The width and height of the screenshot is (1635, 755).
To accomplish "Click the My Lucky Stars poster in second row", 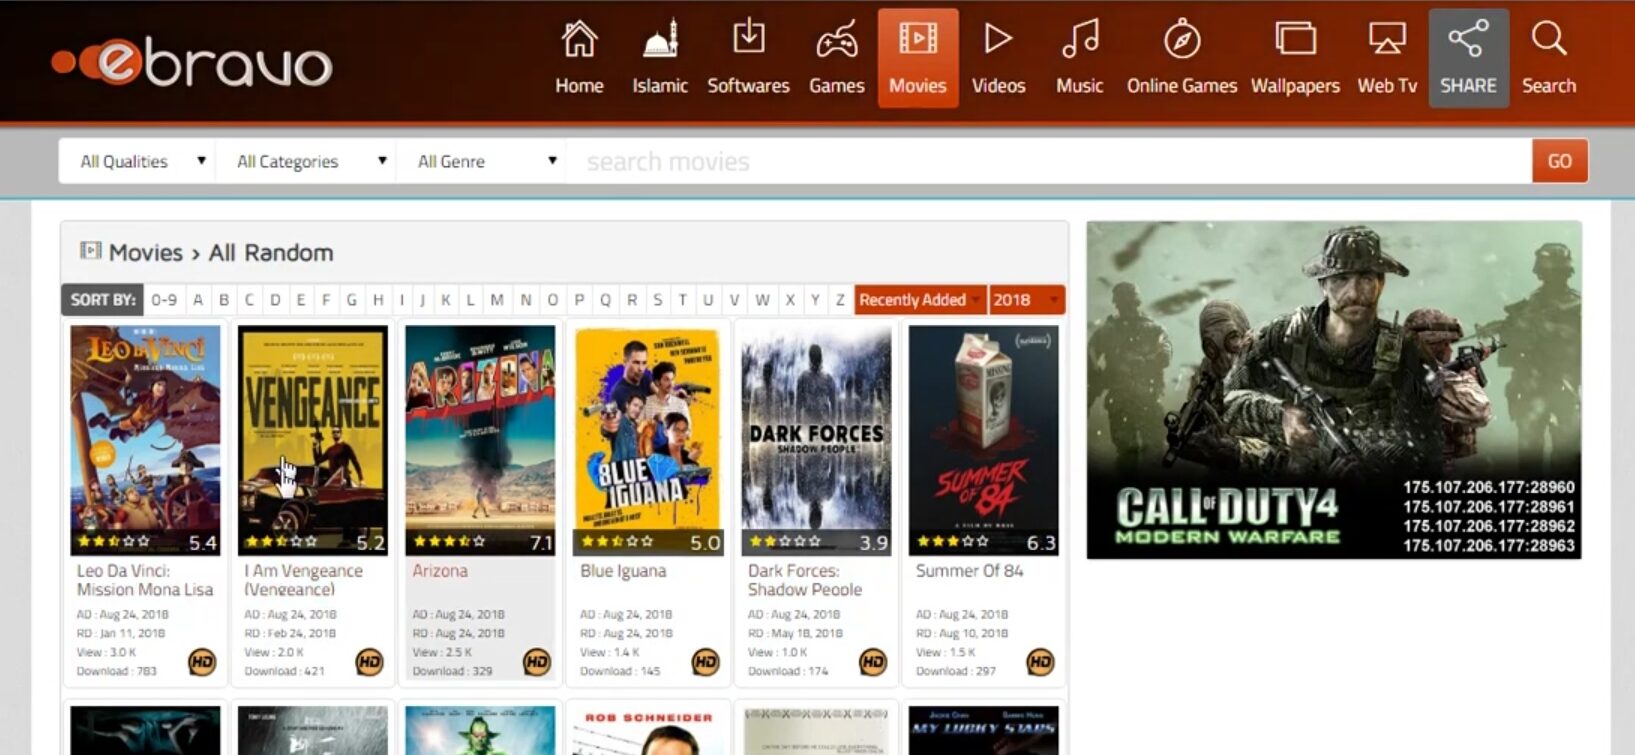I will coord(983,730).
